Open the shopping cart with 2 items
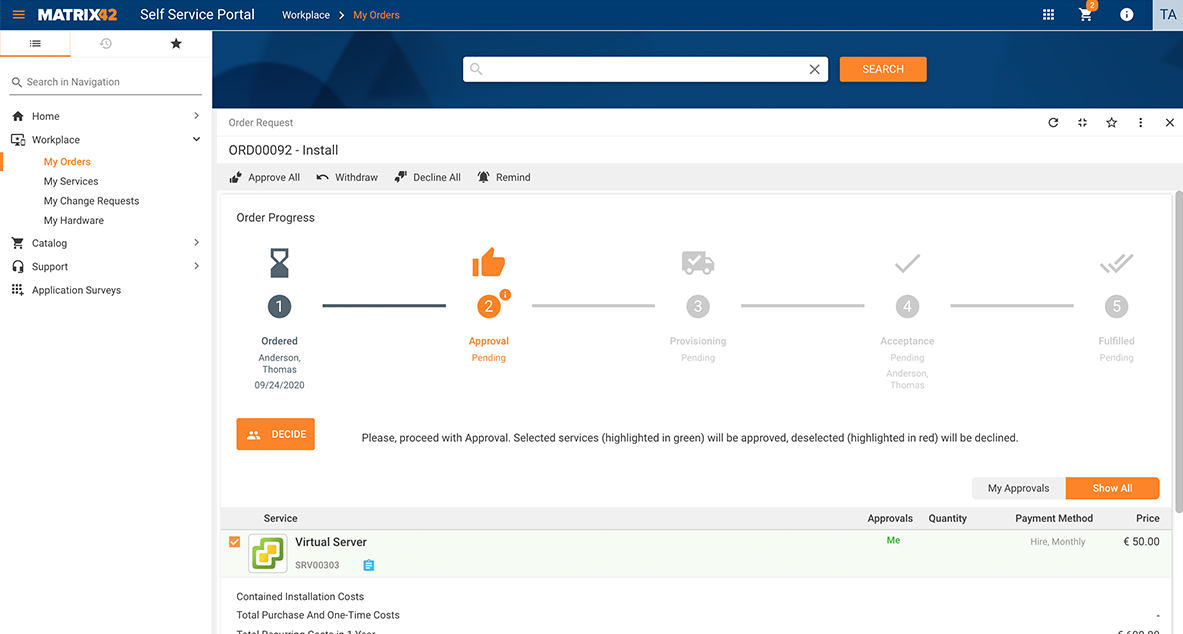 (x=1085, y=14)
